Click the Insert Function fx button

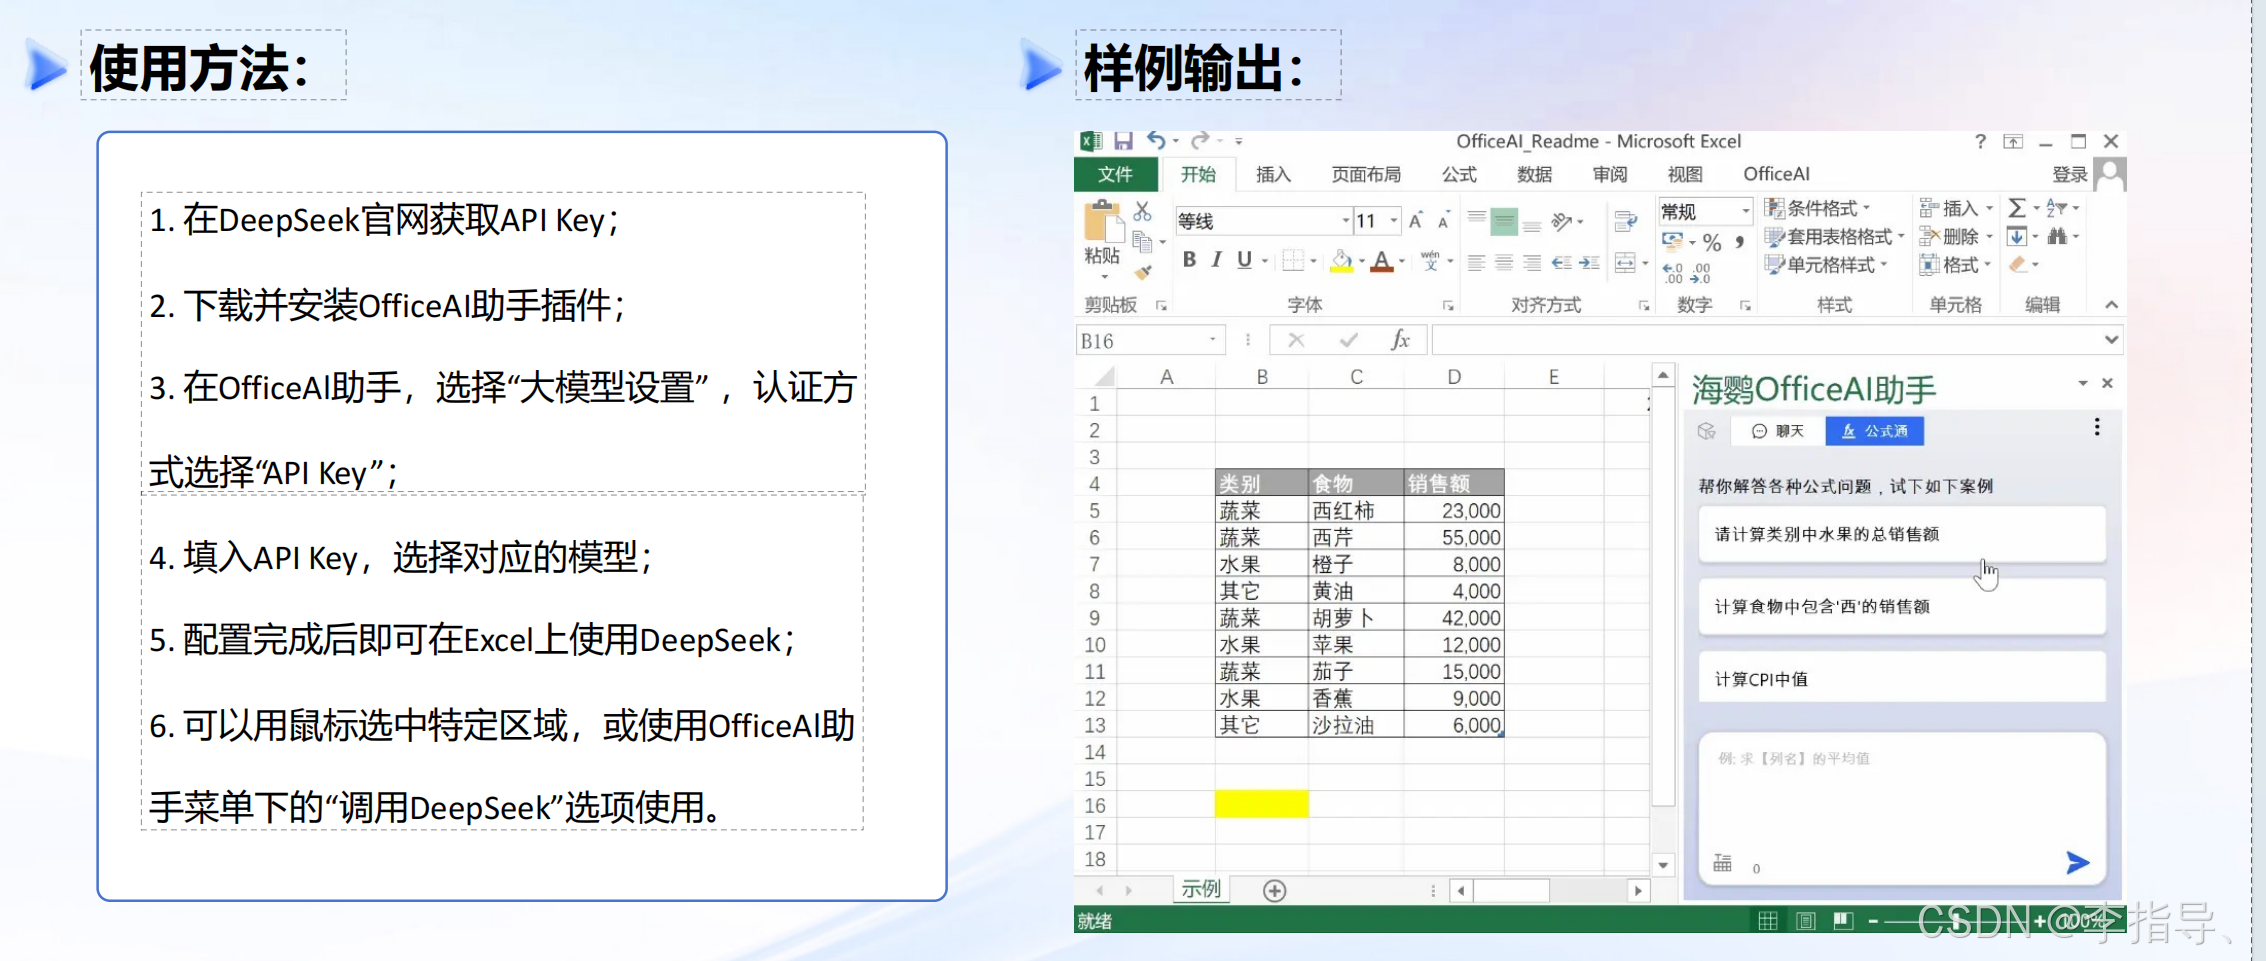[x=1400, y=341]
